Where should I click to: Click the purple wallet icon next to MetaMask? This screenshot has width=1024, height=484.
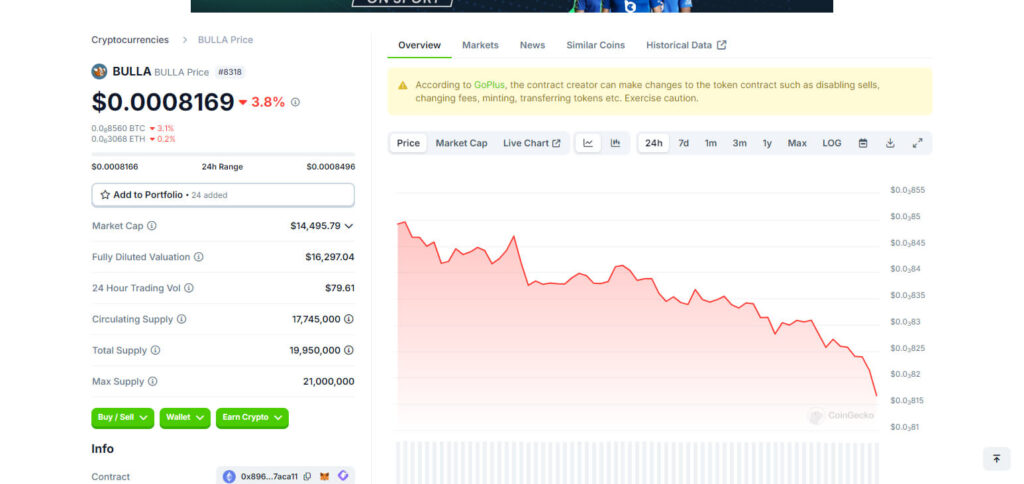click(344, 476)
